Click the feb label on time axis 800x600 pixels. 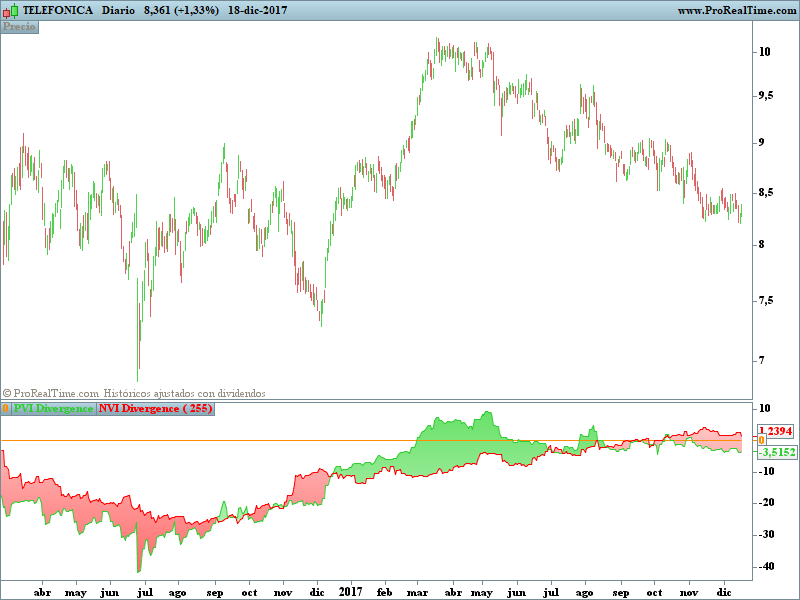384,592
